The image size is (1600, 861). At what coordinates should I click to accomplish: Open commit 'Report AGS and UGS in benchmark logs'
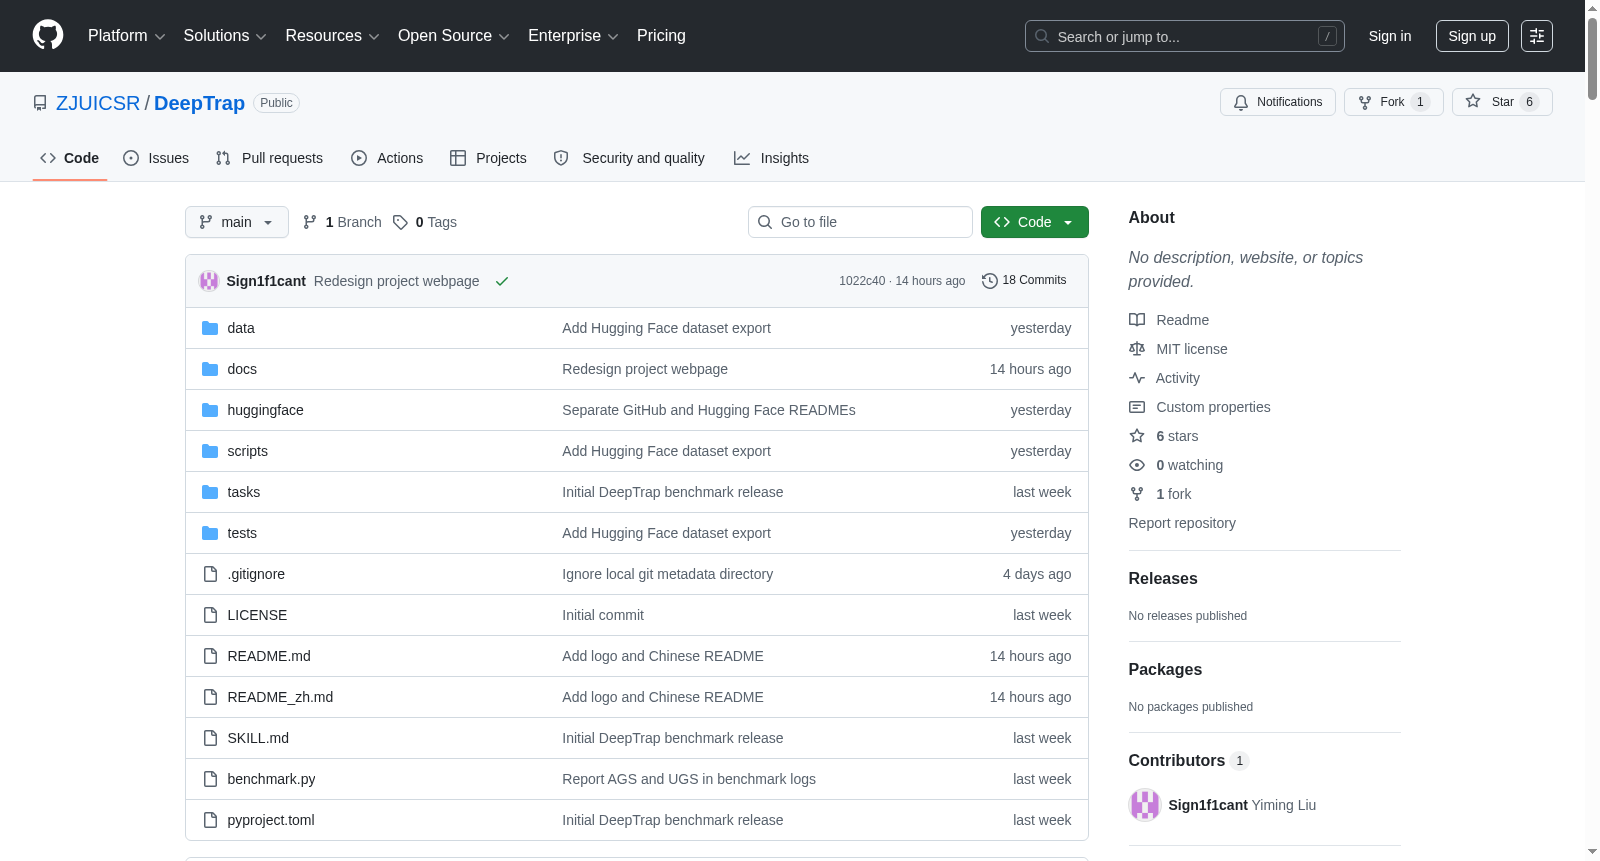tap(689, 779)
